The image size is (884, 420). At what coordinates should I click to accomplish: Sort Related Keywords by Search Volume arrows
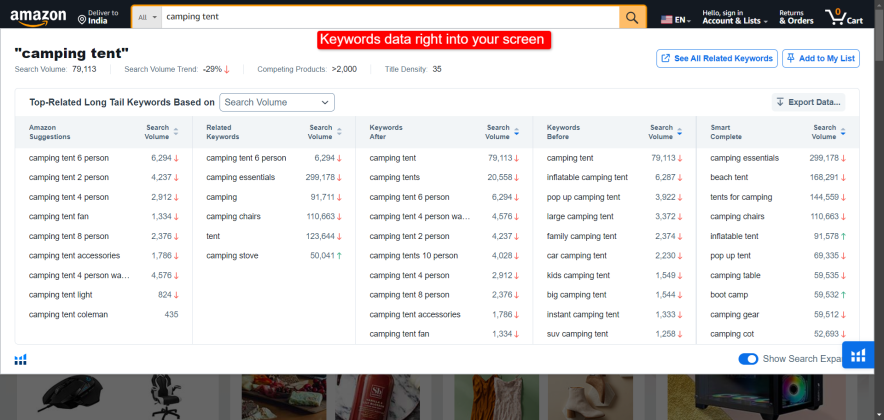(x=339, y=132)
